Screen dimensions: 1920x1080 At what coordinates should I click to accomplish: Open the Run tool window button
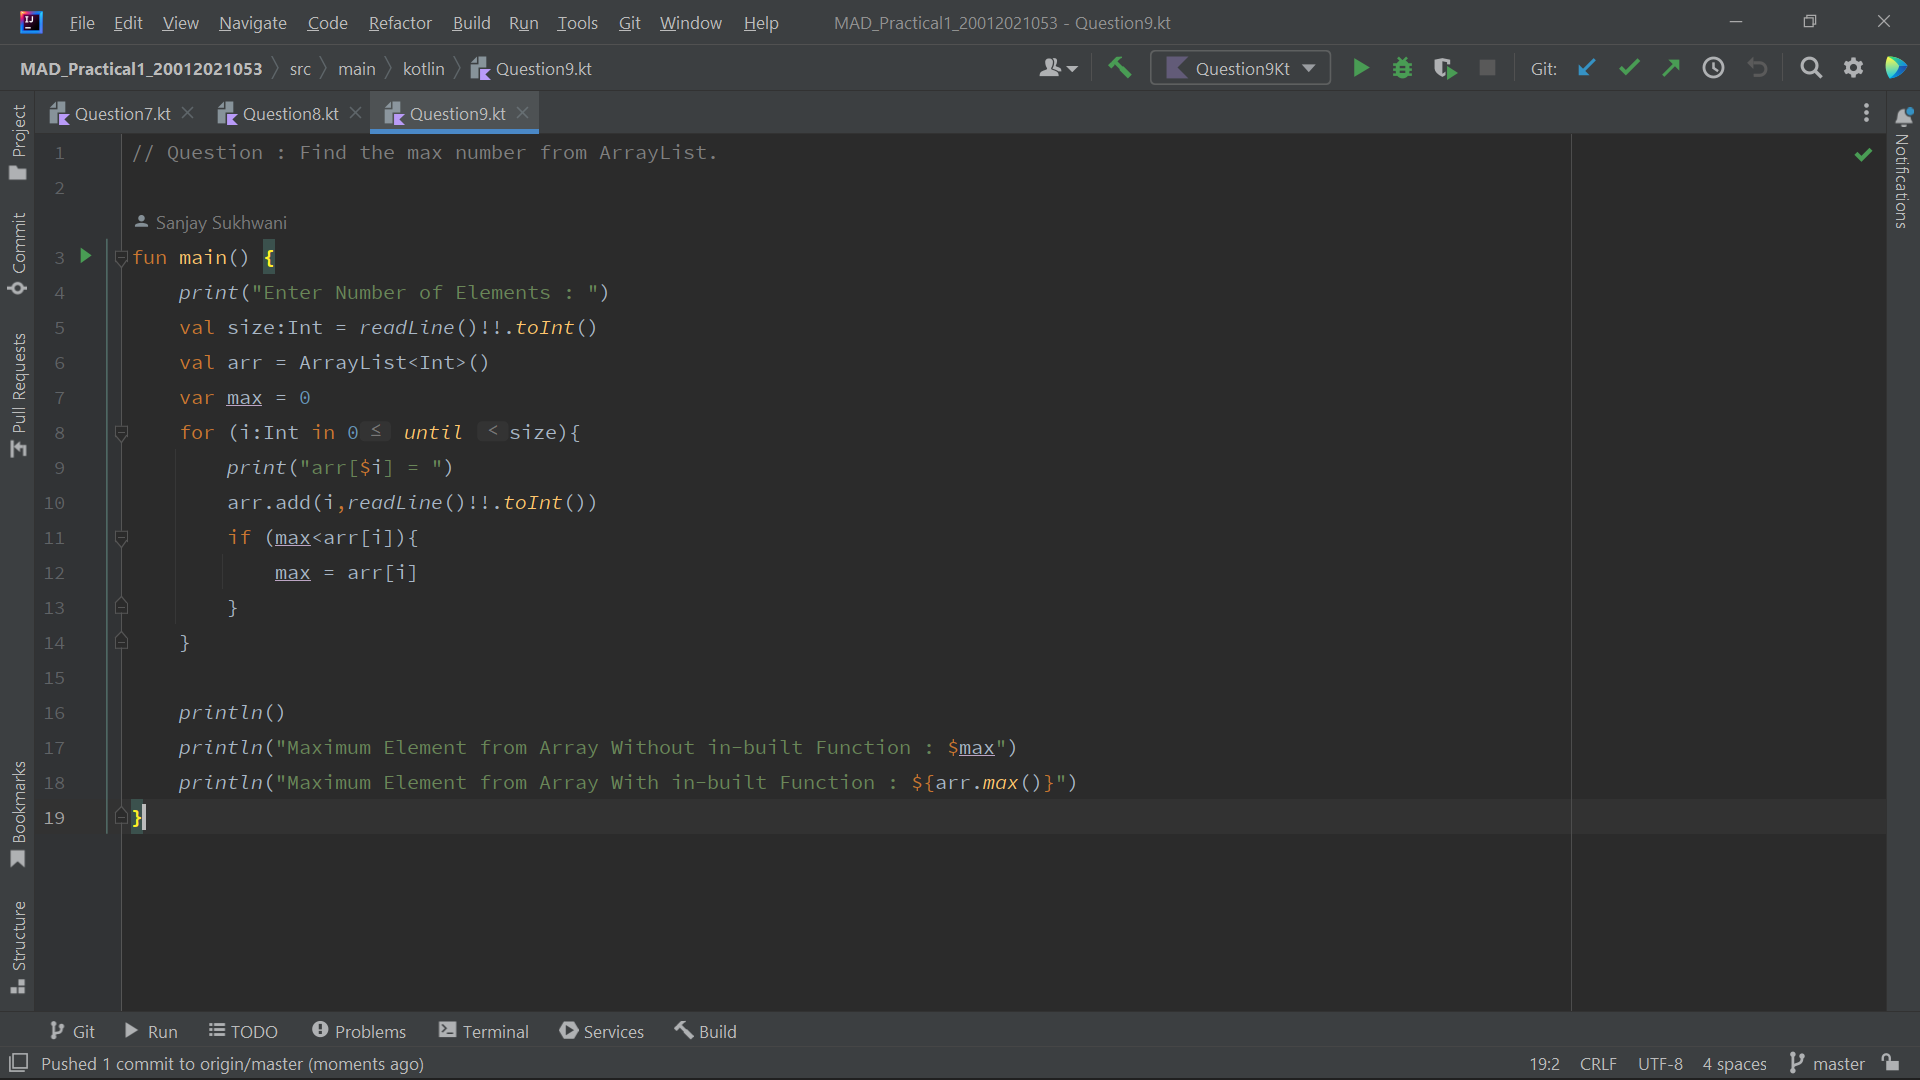[x=151, y=1031]
